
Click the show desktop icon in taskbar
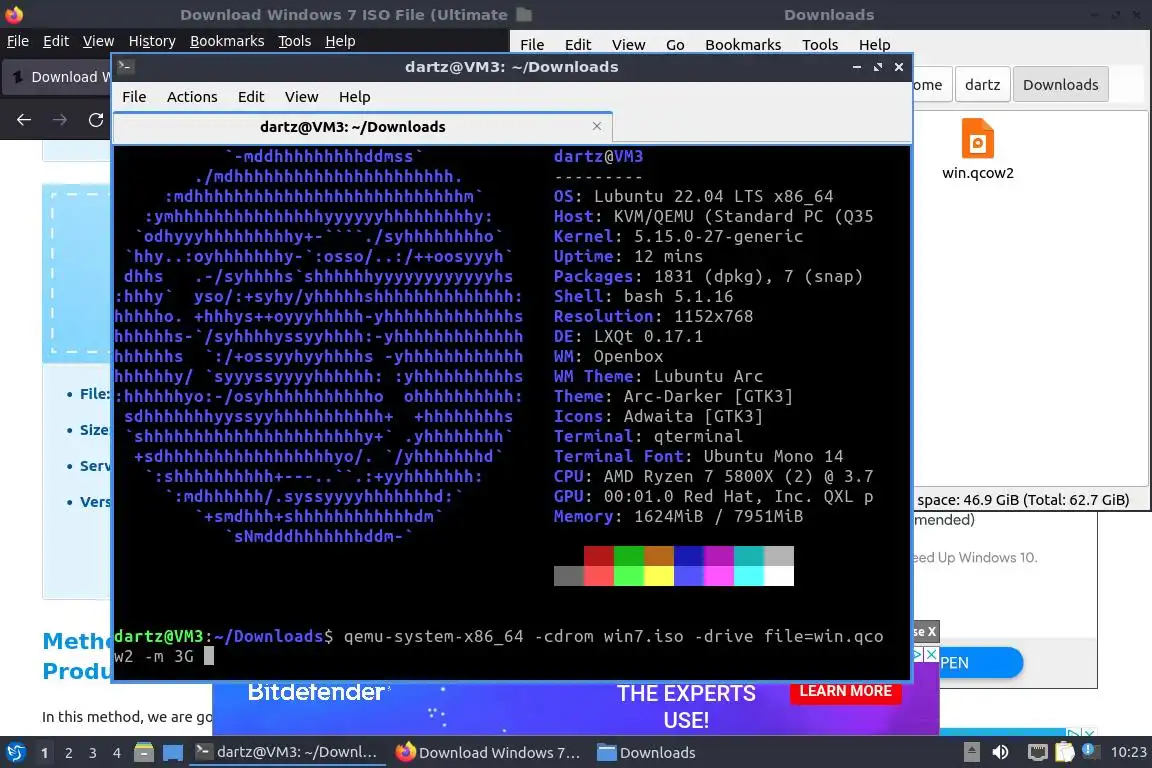[x=173, y=753]
